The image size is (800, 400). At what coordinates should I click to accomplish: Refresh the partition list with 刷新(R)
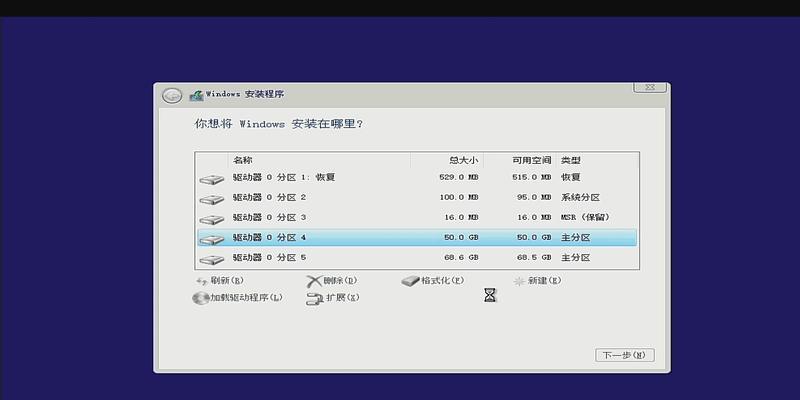pos(227,281)
